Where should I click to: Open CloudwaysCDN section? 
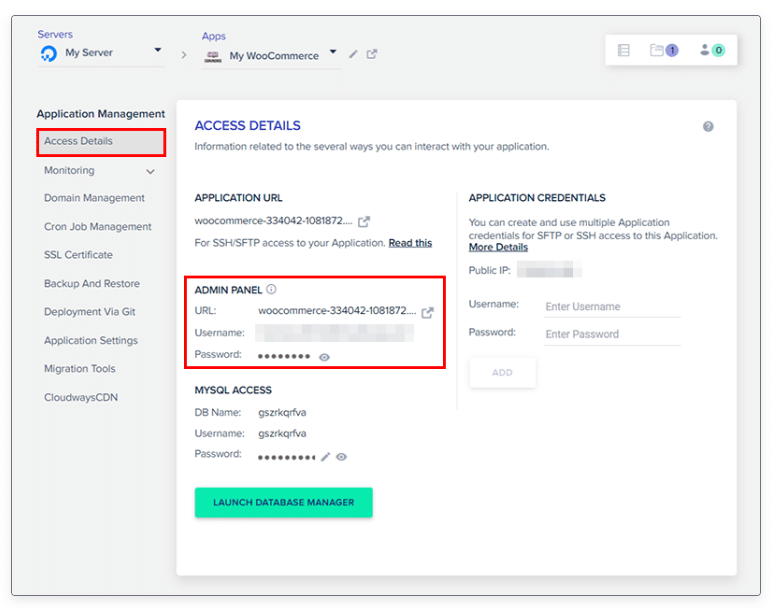[81, 398]
